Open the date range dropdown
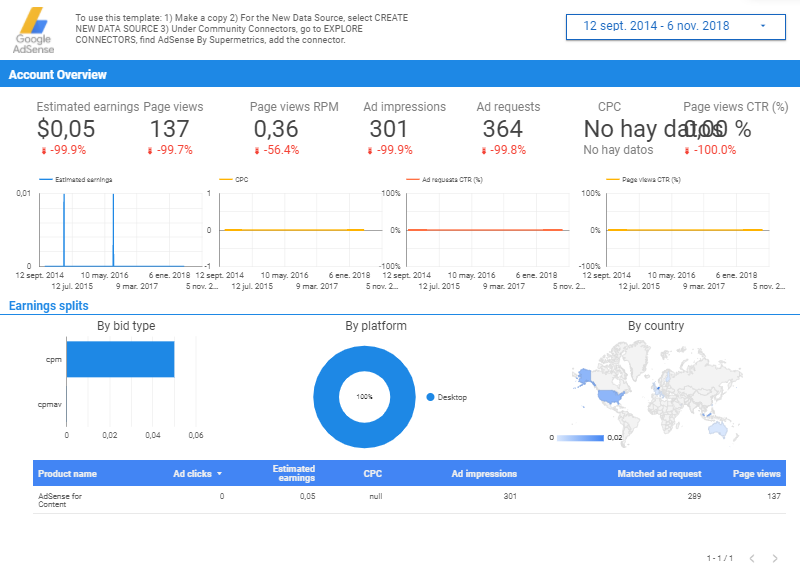This screenshot has width=800, height=565. 676,27
